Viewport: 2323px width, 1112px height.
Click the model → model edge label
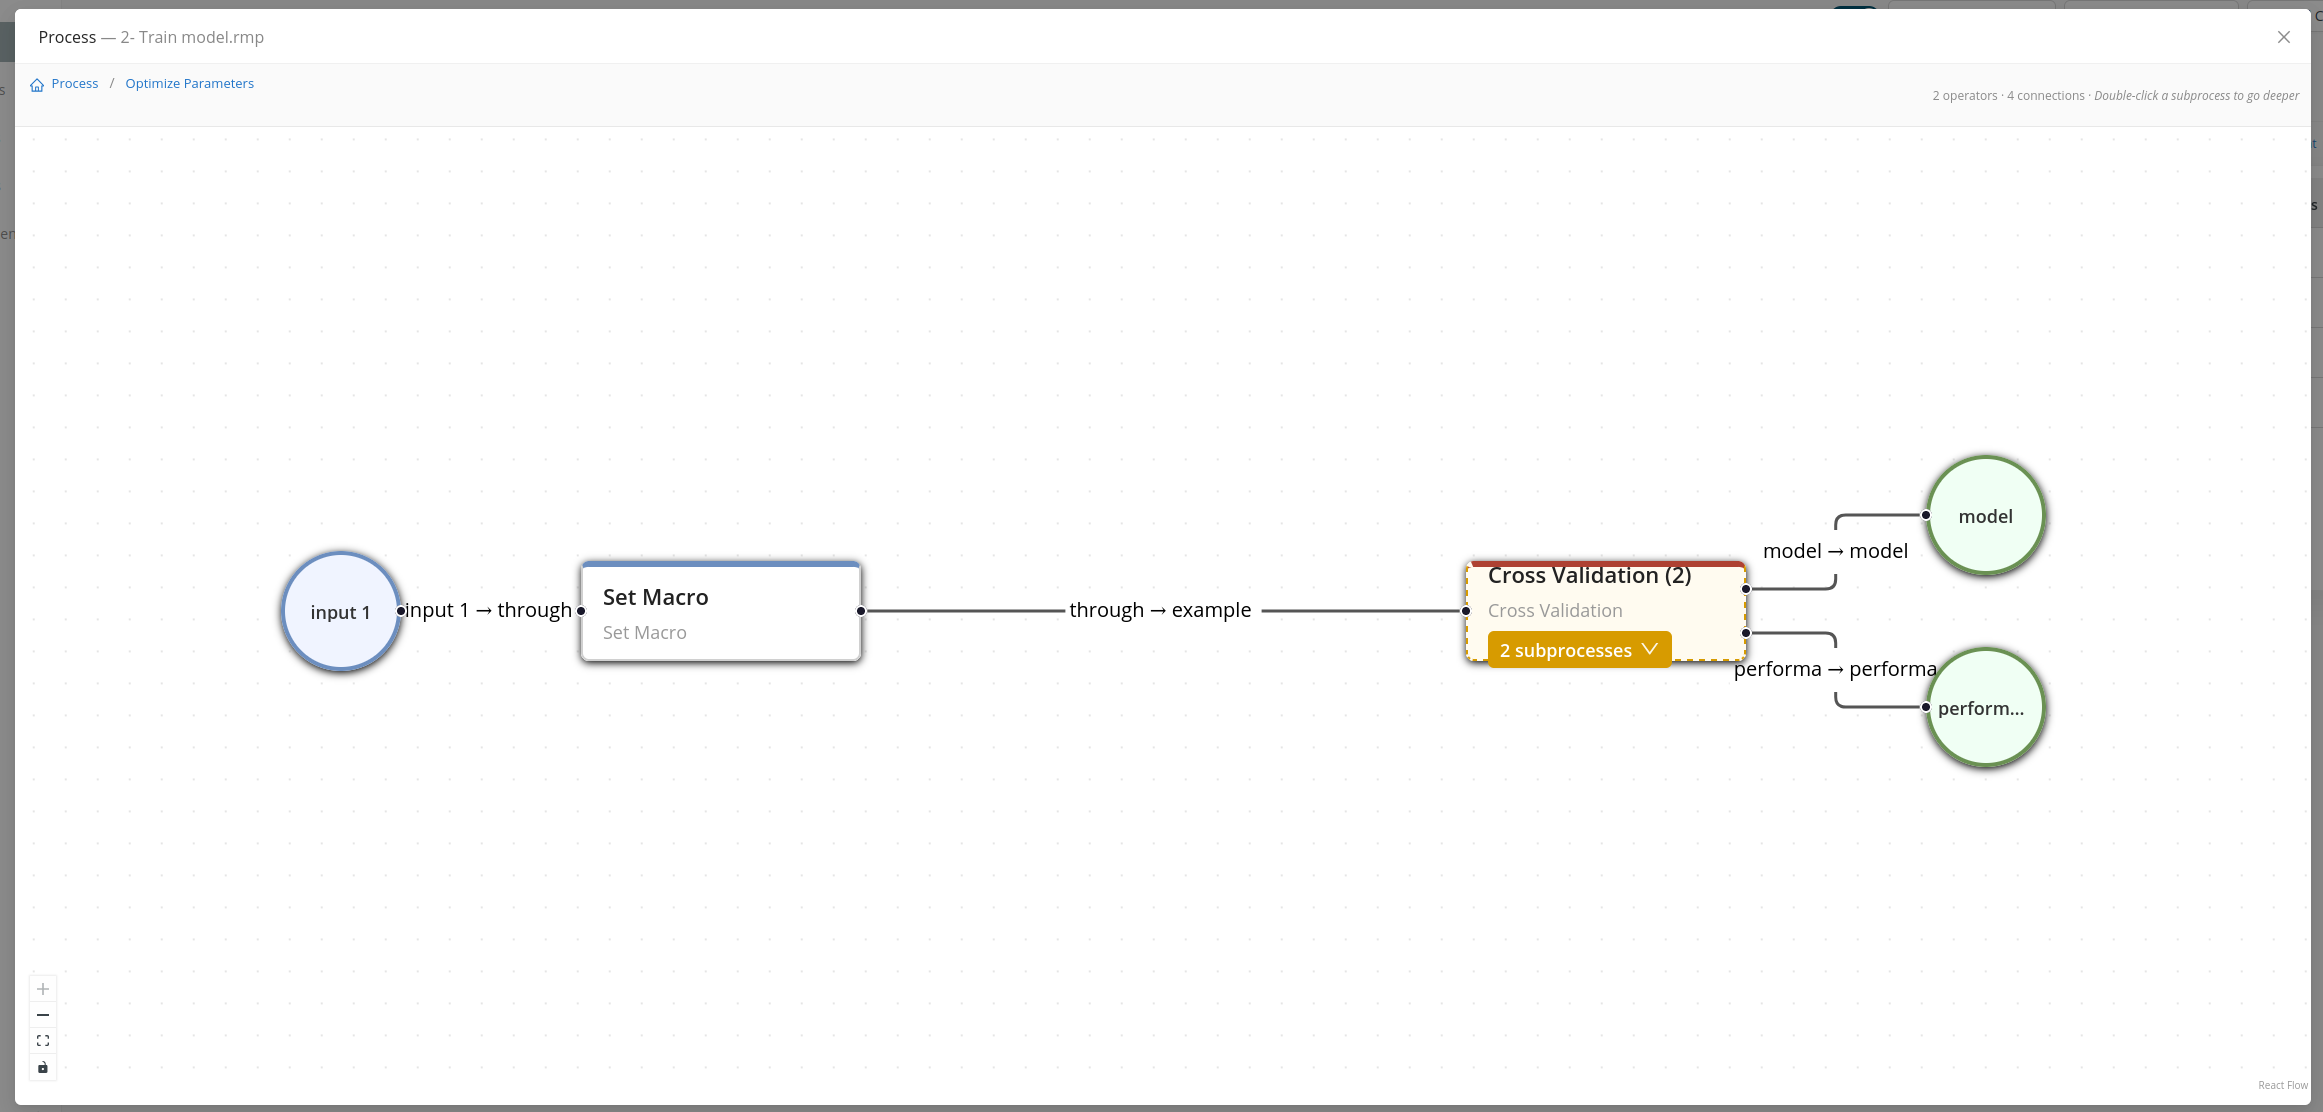click(x=1835, y=551)
